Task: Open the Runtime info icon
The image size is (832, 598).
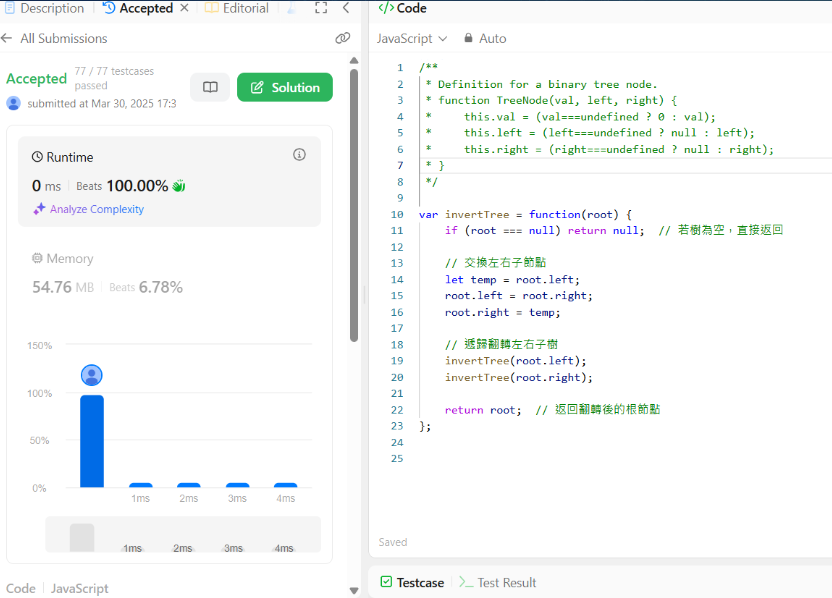Action: click(299, 154)
